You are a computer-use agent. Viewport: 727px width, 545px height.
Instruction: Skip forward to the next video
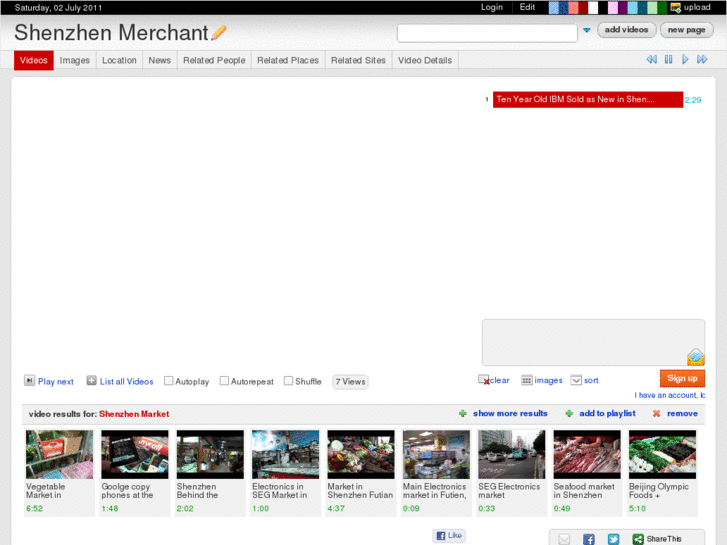(702, 59)
